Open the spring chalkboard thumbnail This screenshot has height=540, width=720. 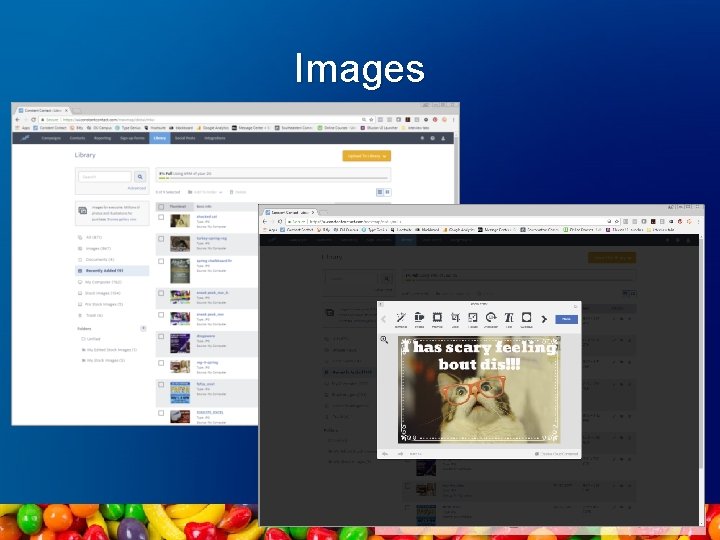pyautogui.click(x=180, y=271)
